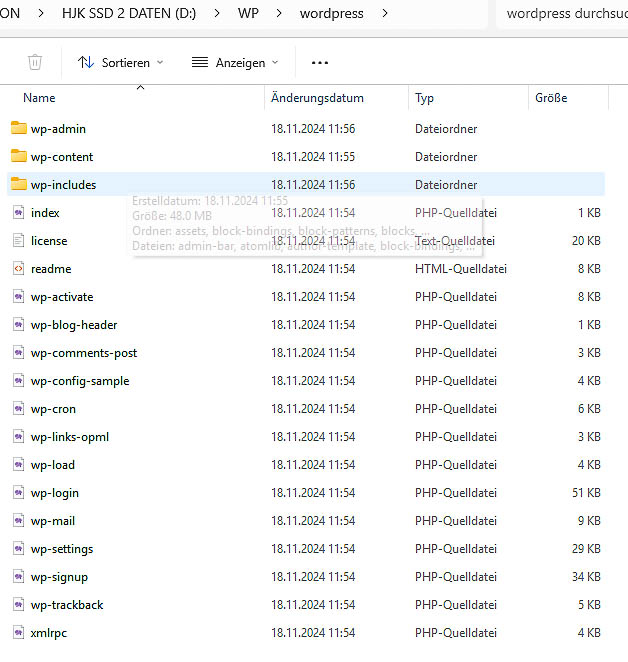The height and width of the screenshot is (662, 628).
Task: Click the wp-cron file icon
Action: [19, 409]
